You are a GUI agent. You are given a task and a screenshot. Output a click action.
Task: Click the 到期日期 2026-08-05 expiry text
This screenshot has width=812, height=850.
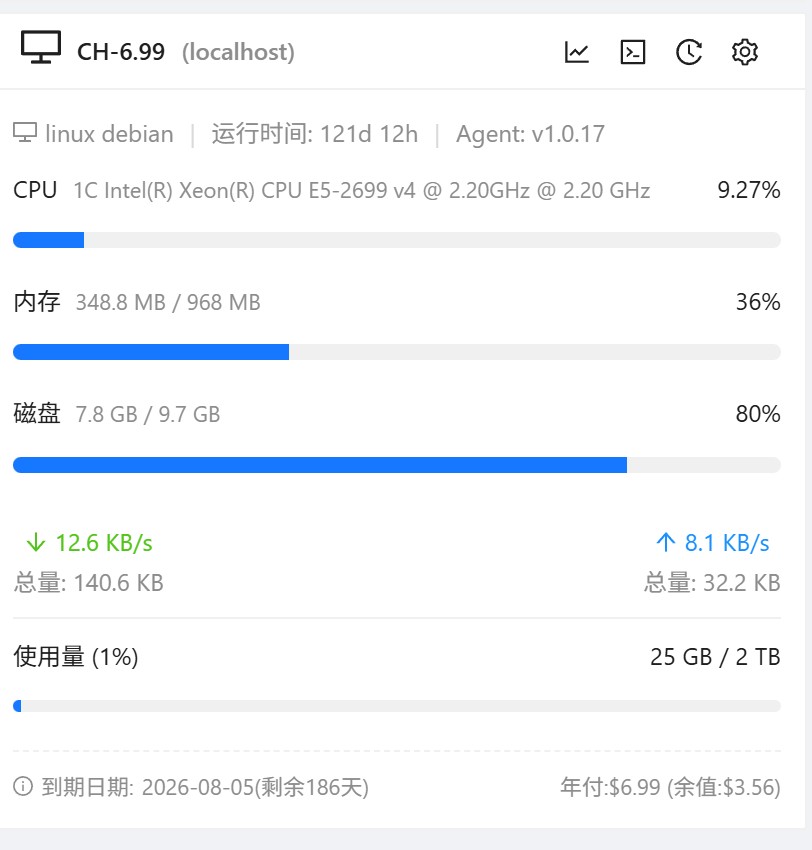(x=205, y=788)
